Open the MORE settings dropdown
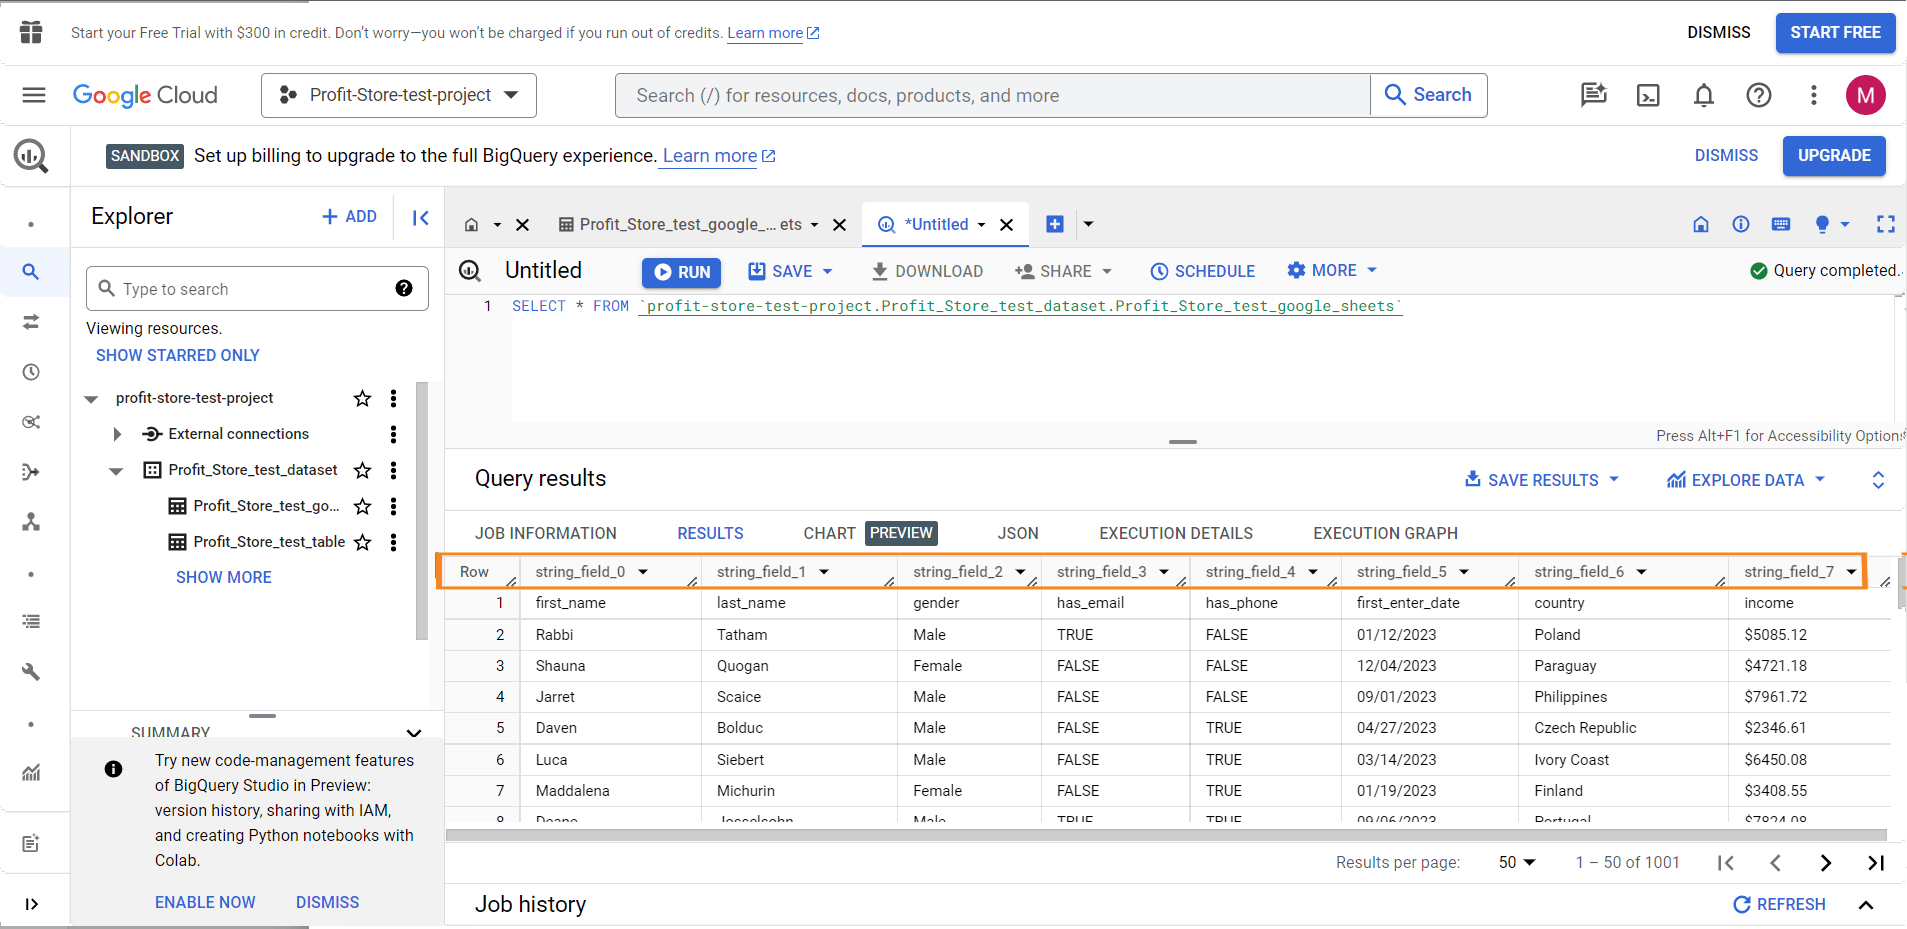 click(x=1332, y=270)
